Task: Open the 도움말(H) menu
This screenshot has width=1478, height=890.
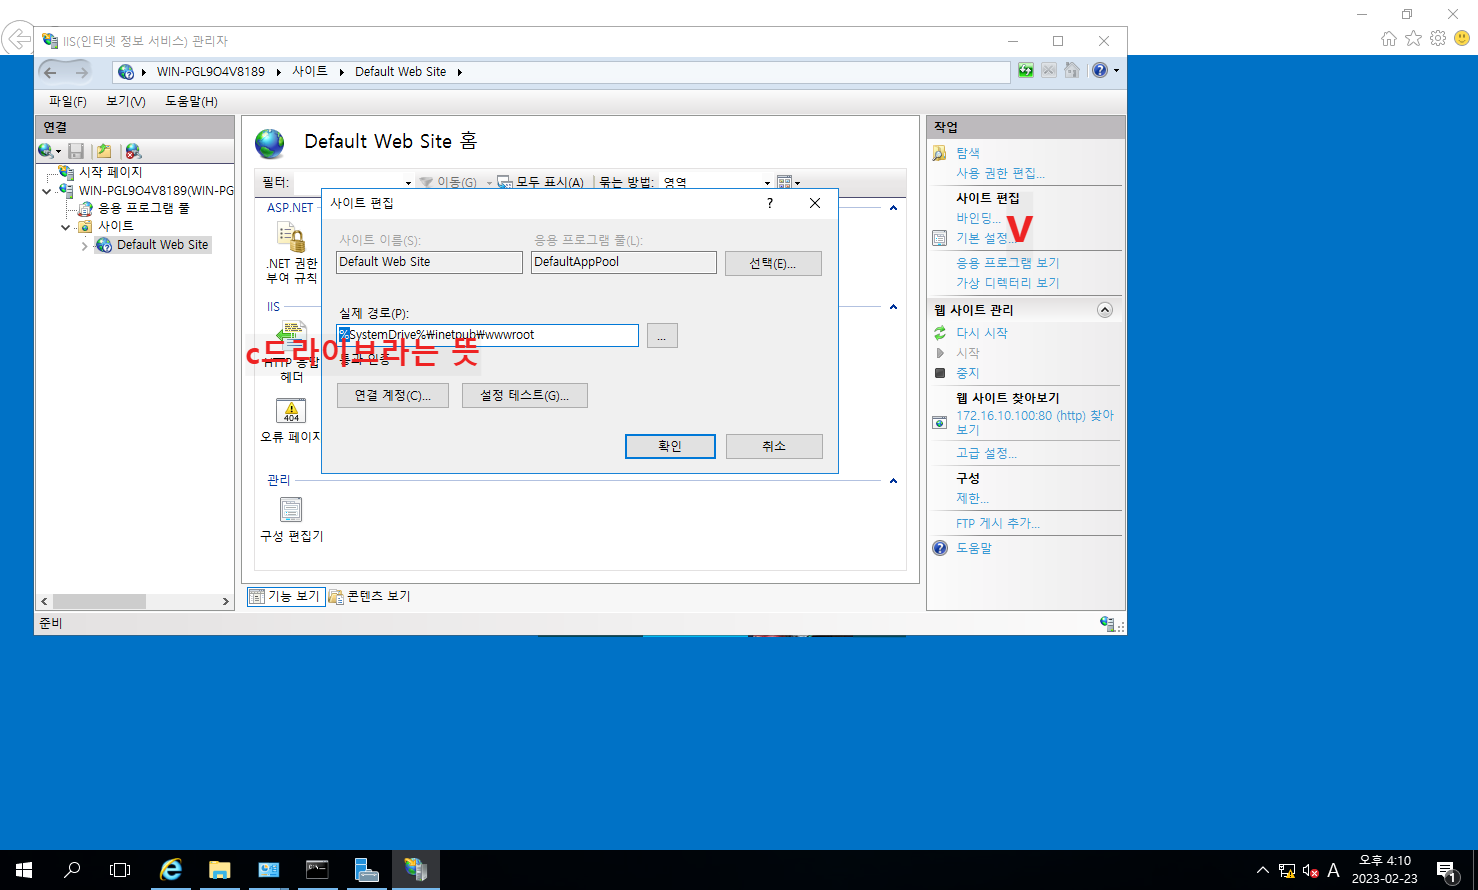Action: click(191, 101)
